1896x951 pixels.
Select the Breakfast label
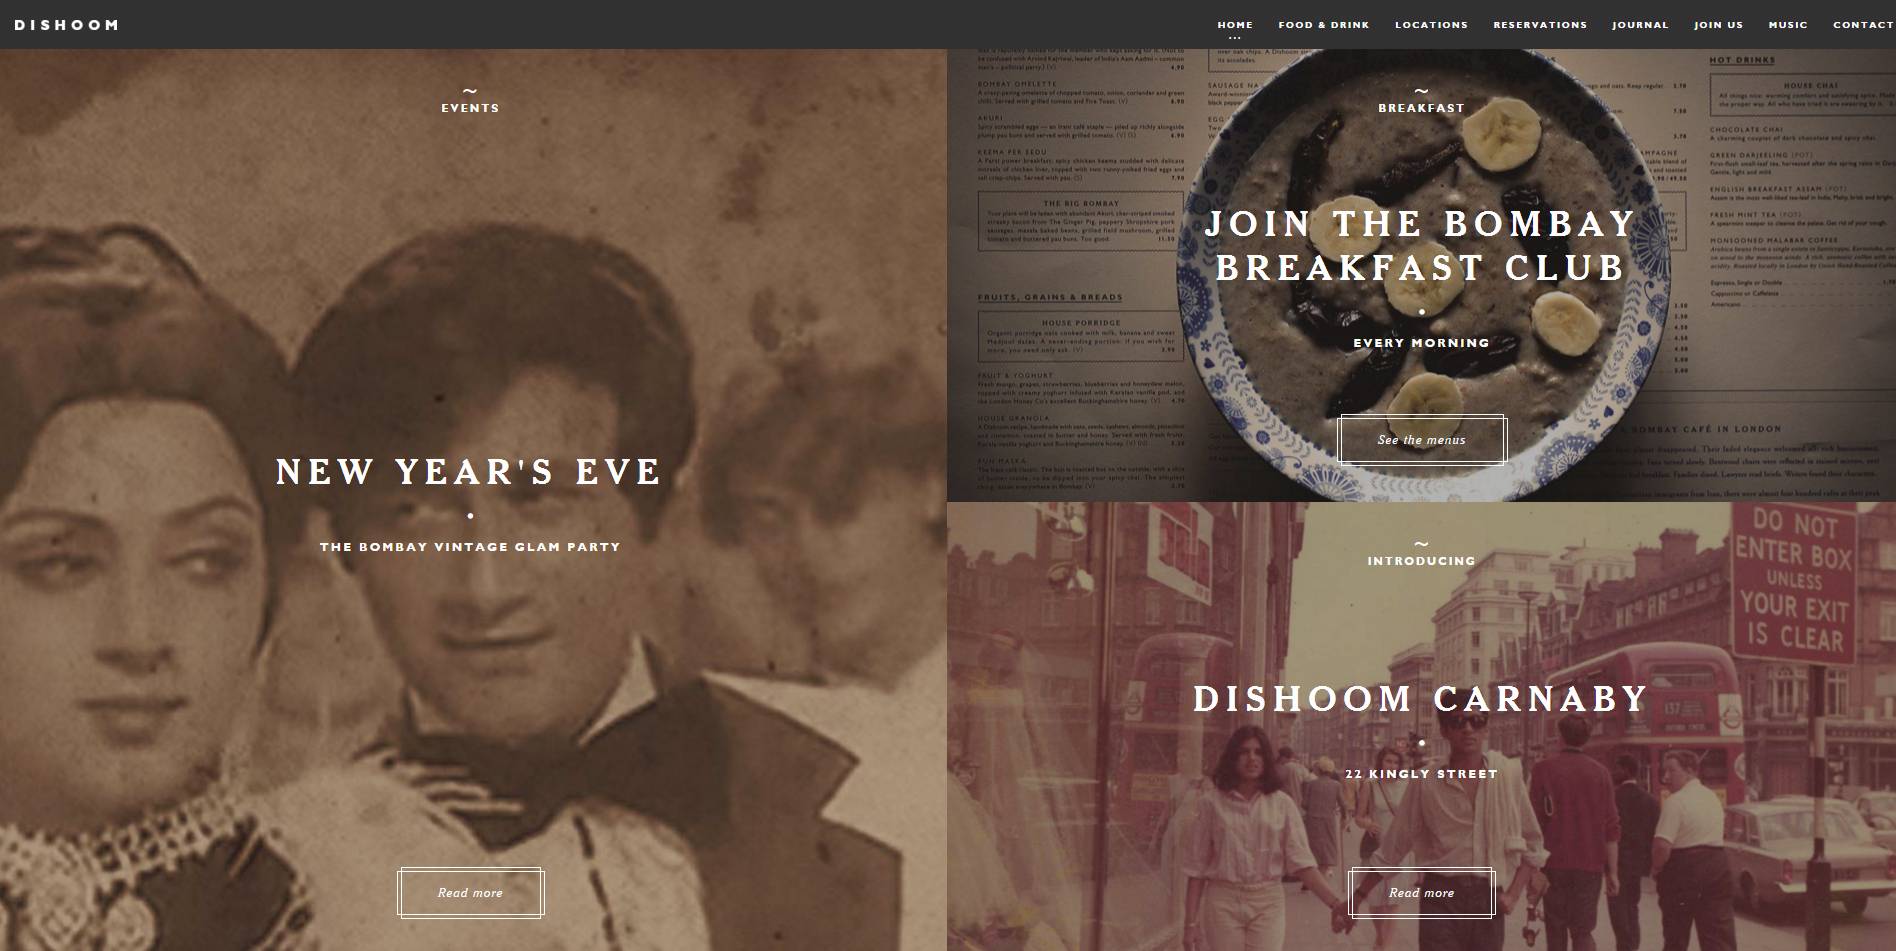click(1421, 108)
